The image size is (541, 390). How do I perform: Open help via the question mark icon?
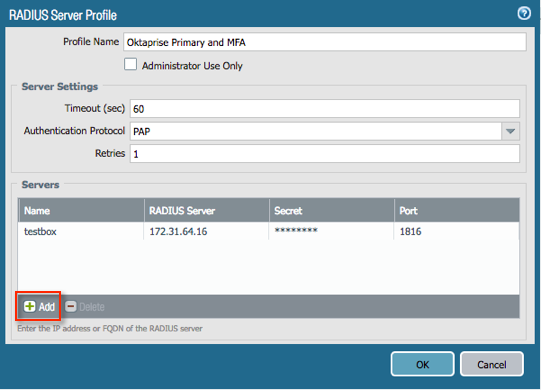[x=524, y=13]
